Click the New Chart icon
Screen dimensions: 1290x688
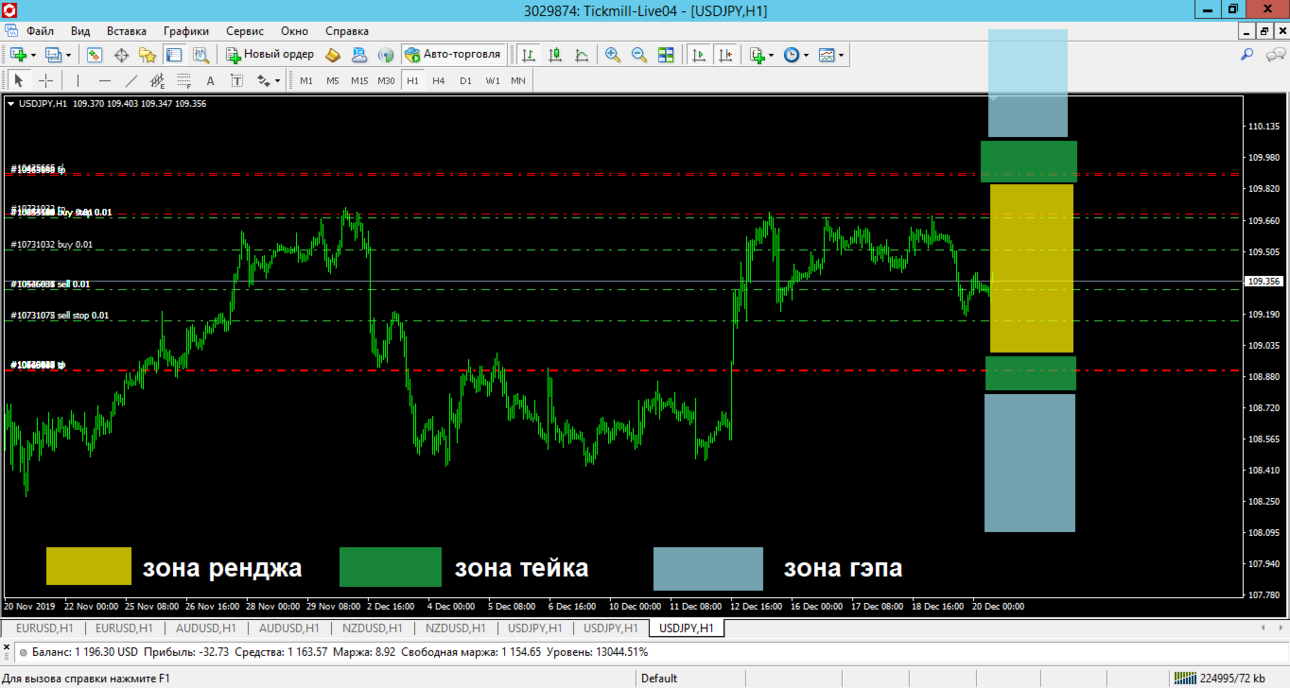(18, 55)
